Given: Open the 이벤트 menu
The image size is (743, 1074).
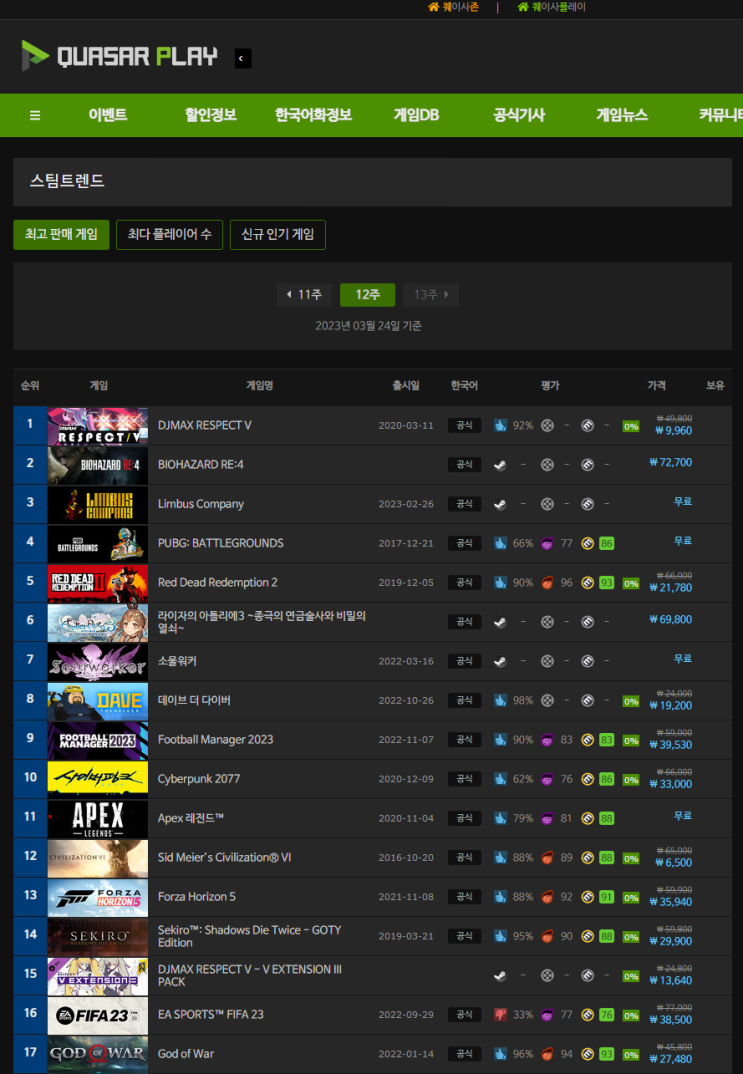Looking at the screenshot, I should (108, 115).
